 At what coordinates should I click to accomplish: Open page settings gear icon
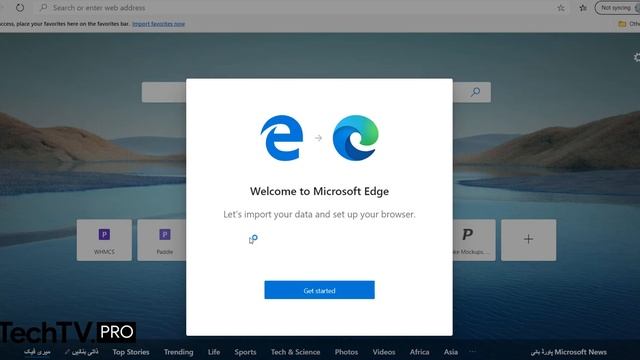tap(636, 57)
